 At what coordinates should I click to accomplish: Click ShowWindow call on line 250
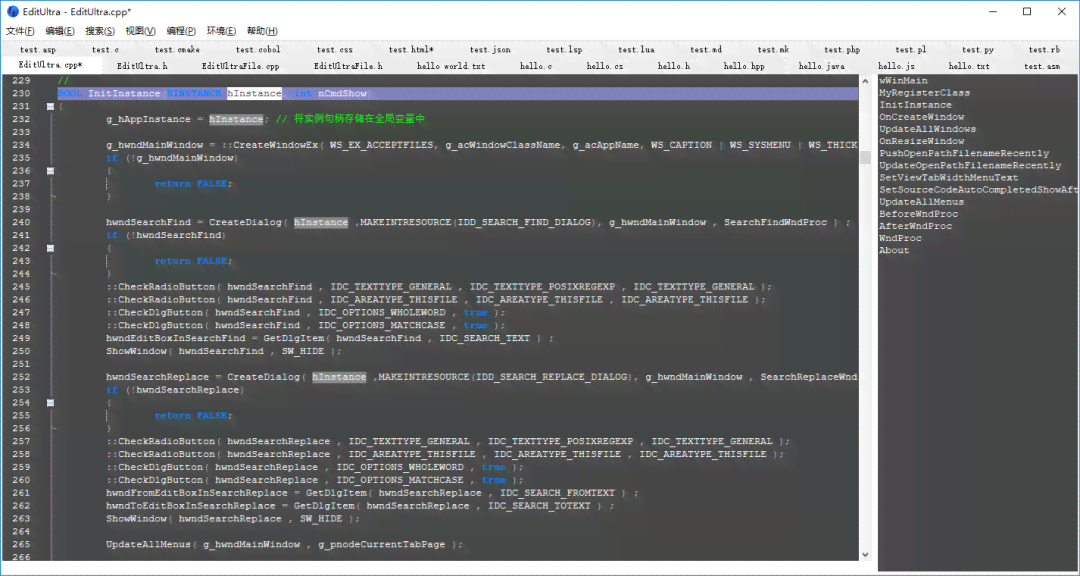tap(136, 351)
